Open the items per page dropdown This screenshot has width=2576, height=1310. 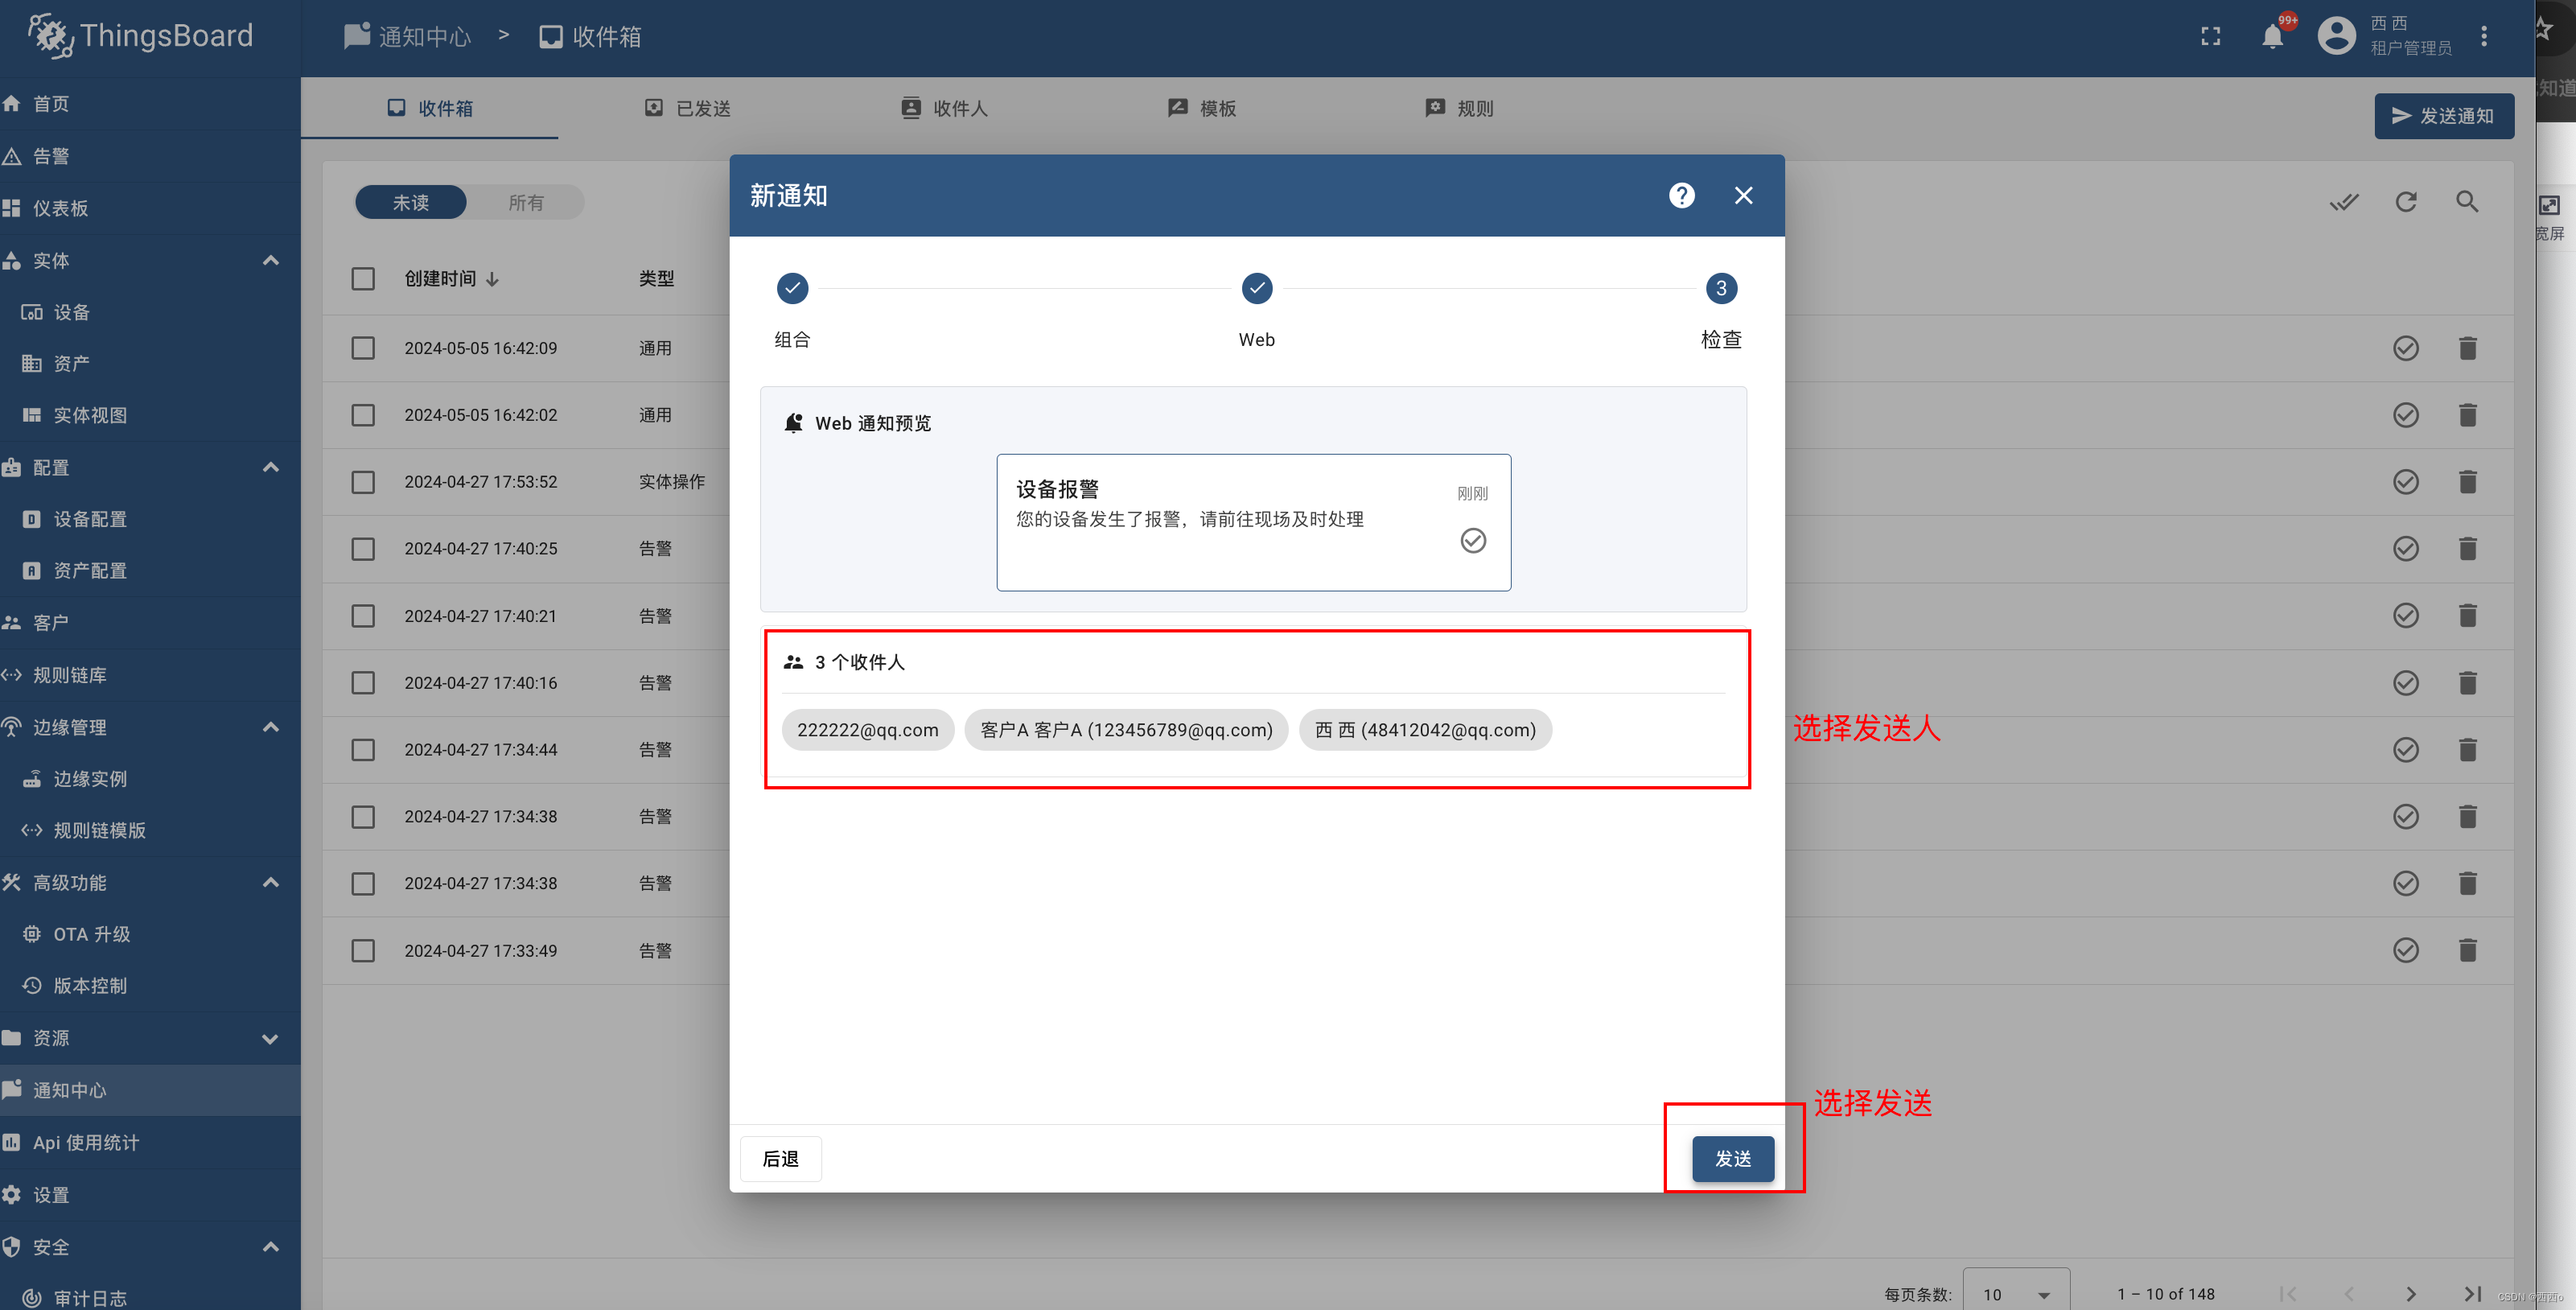(2015, 1293)
